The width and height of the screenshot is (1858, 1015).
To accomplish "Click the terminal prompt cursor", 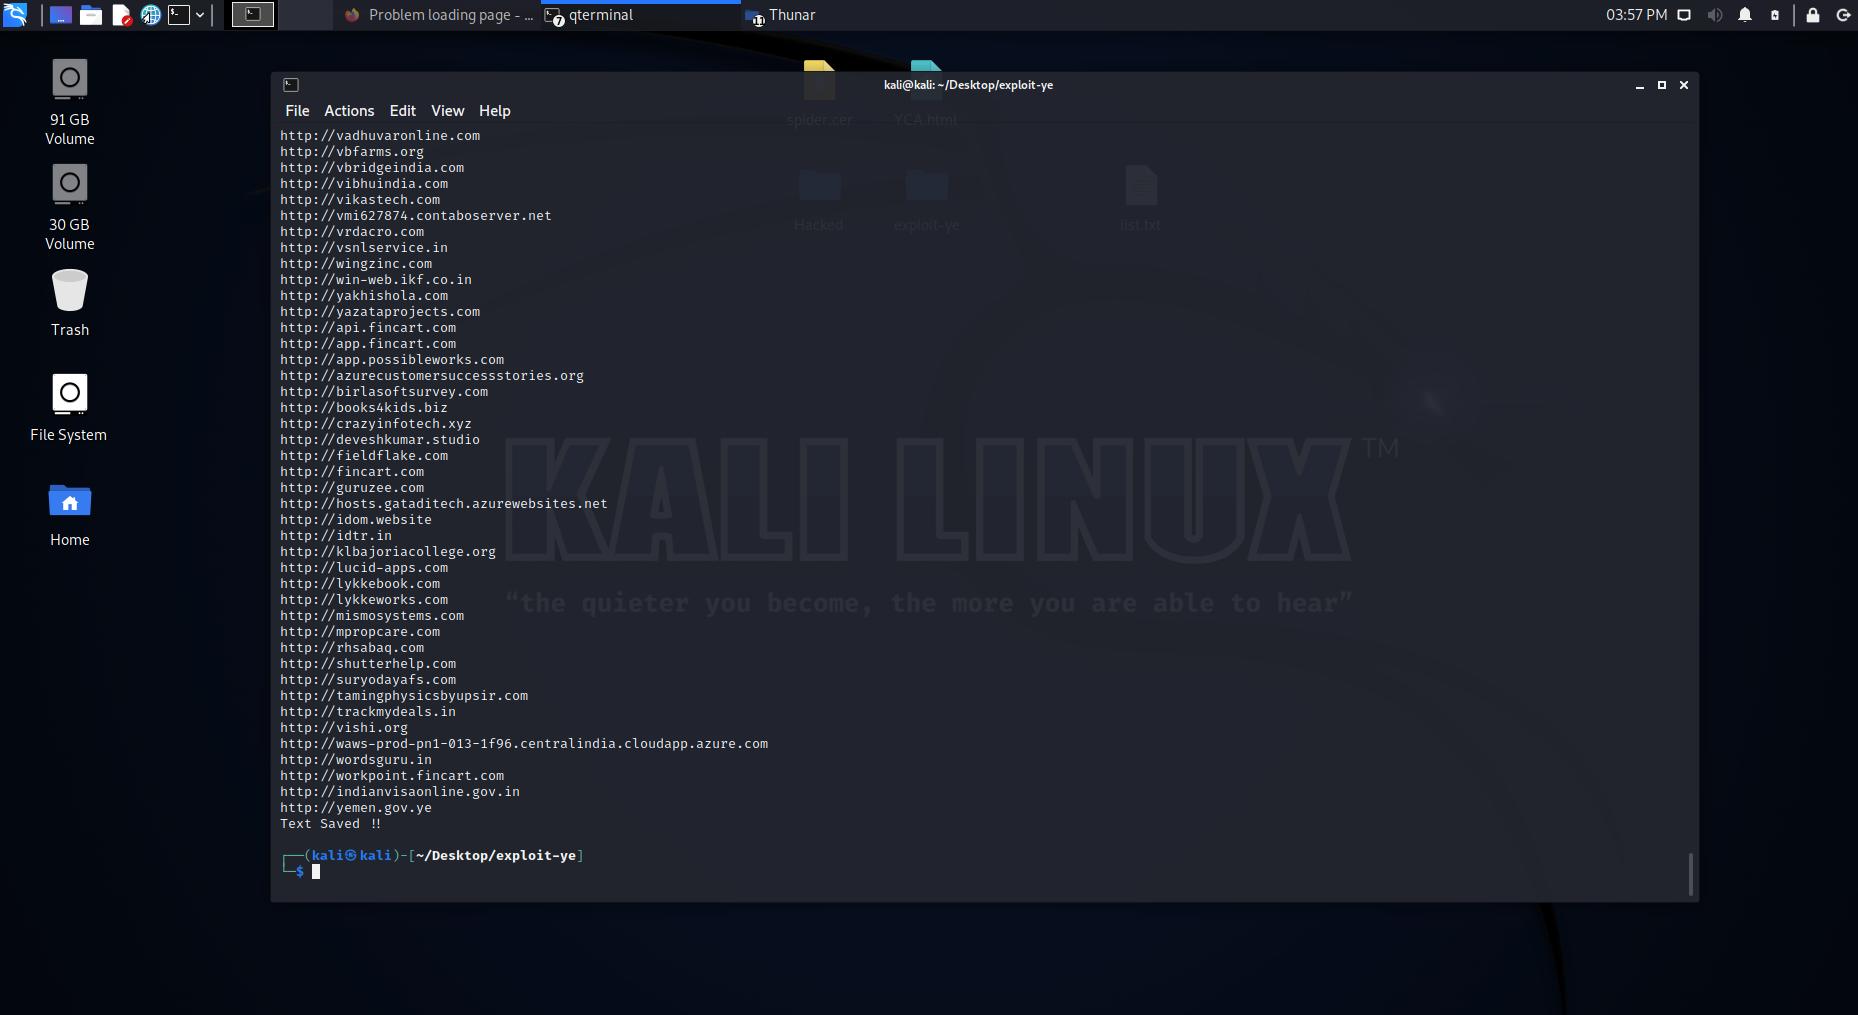I will [x=316, y=872].
